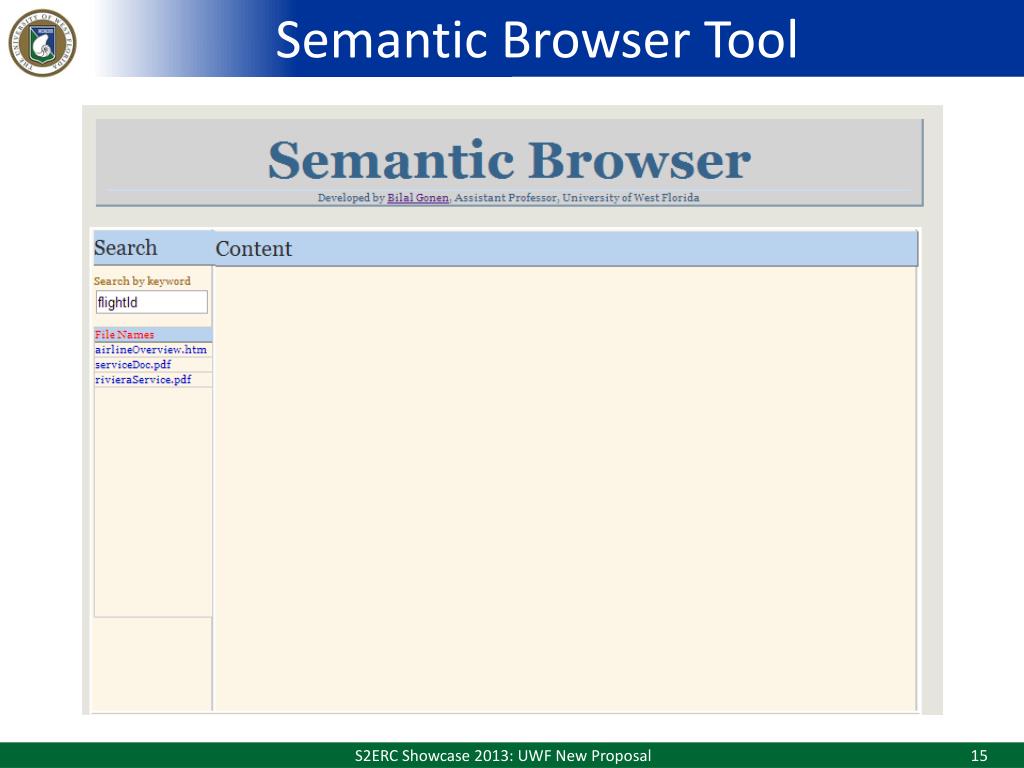Click University of West Florida in the byline
This screenshot has width=1024, height=768.
[630, 198]
